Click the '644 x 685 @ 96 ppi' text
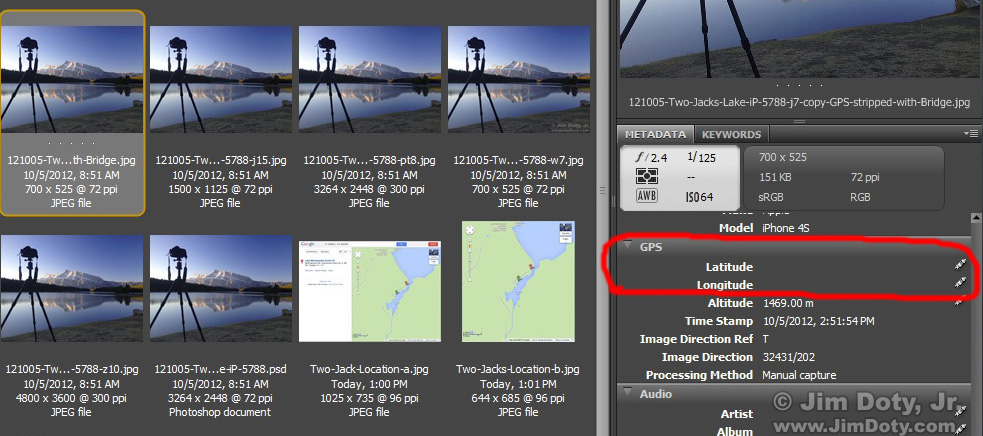The image size is (983, 436). [518, 398]
